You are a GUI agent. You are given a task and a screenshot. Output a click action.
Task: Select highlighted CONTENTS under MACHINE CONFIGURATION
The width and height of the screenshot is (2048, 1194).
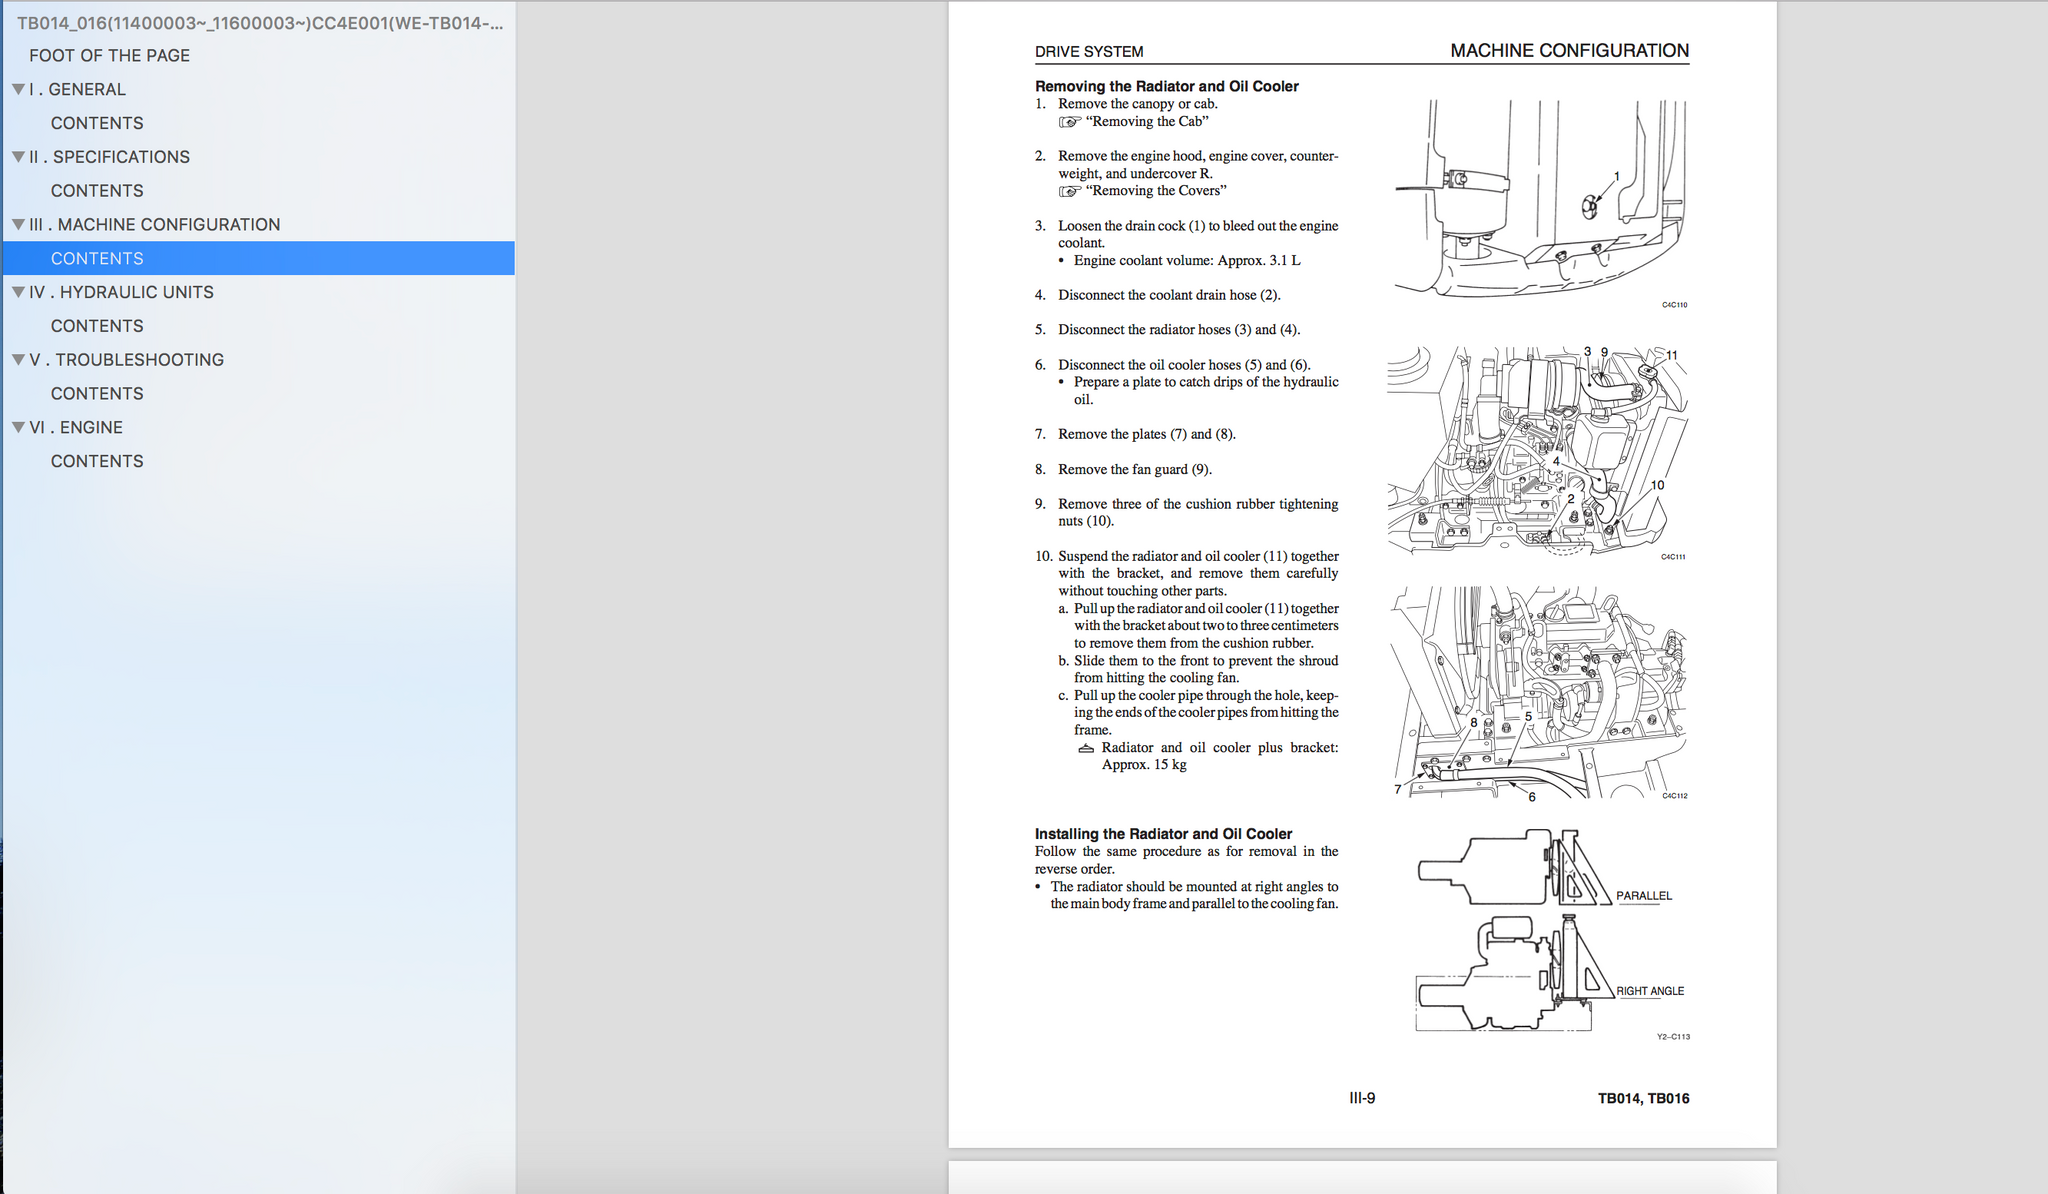pos(97,258)
